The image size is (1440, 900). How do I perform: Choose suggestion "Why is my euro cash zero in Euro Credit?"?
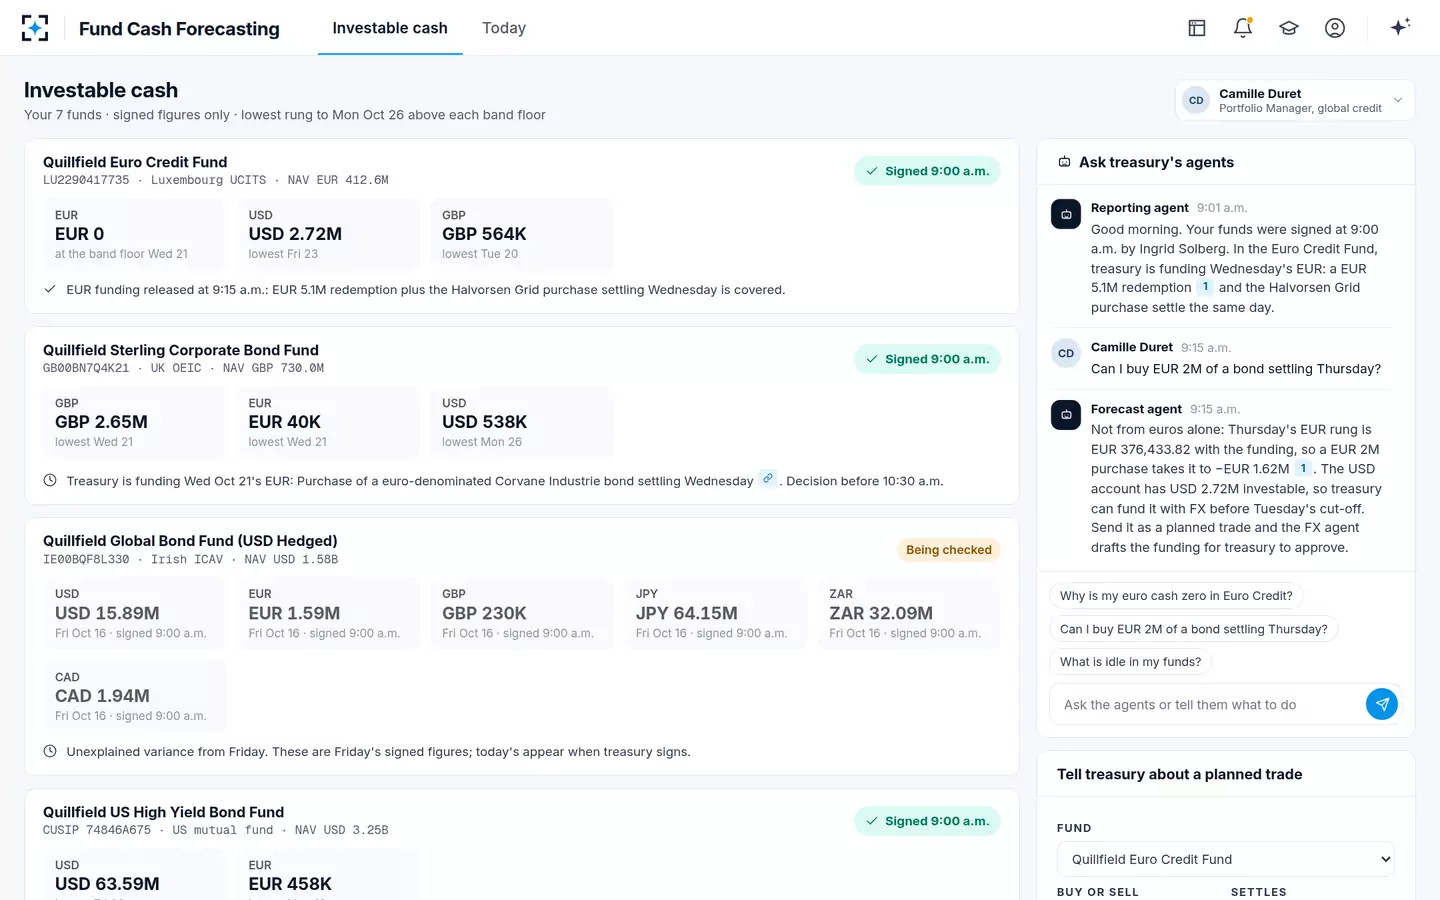coord(1176,596)
